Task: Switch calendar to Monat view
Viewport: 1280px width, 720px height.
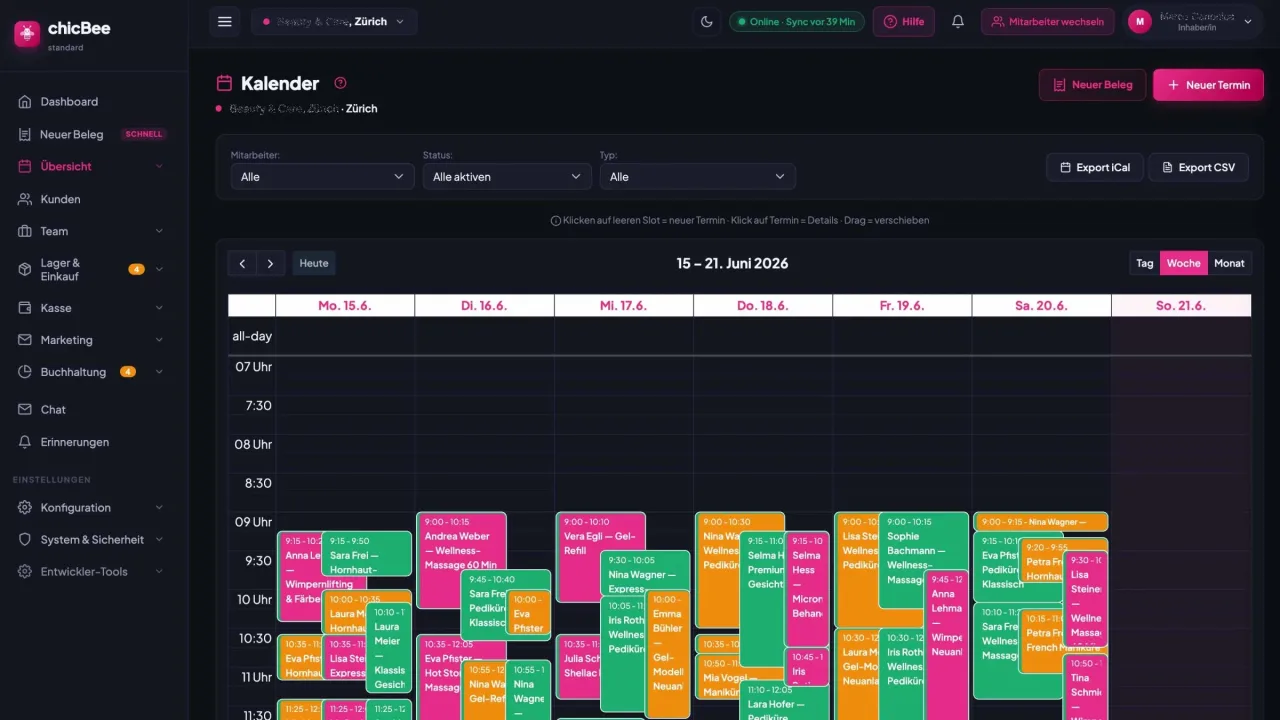Action: [x=1230, y=263]
